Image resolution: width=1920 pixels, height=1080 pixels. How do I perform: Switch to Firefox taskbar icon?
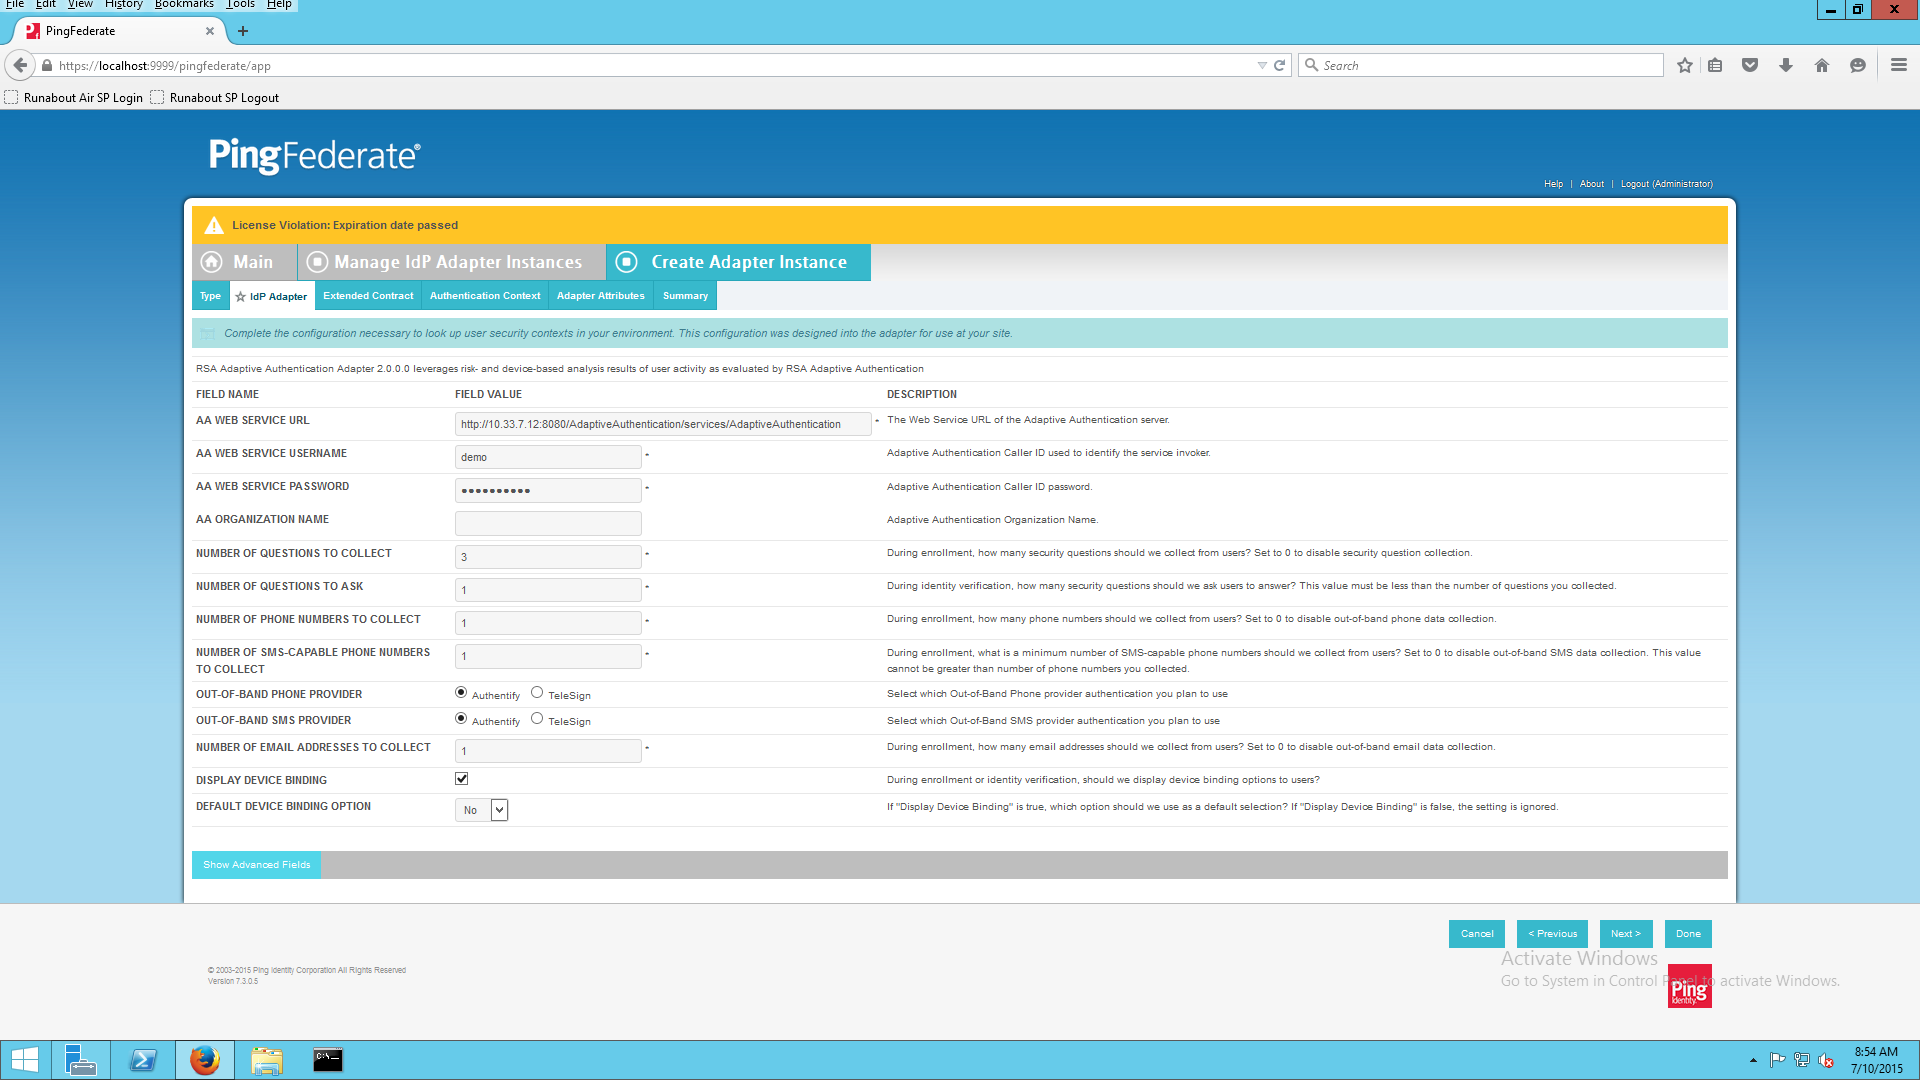tap(205, 1060)
